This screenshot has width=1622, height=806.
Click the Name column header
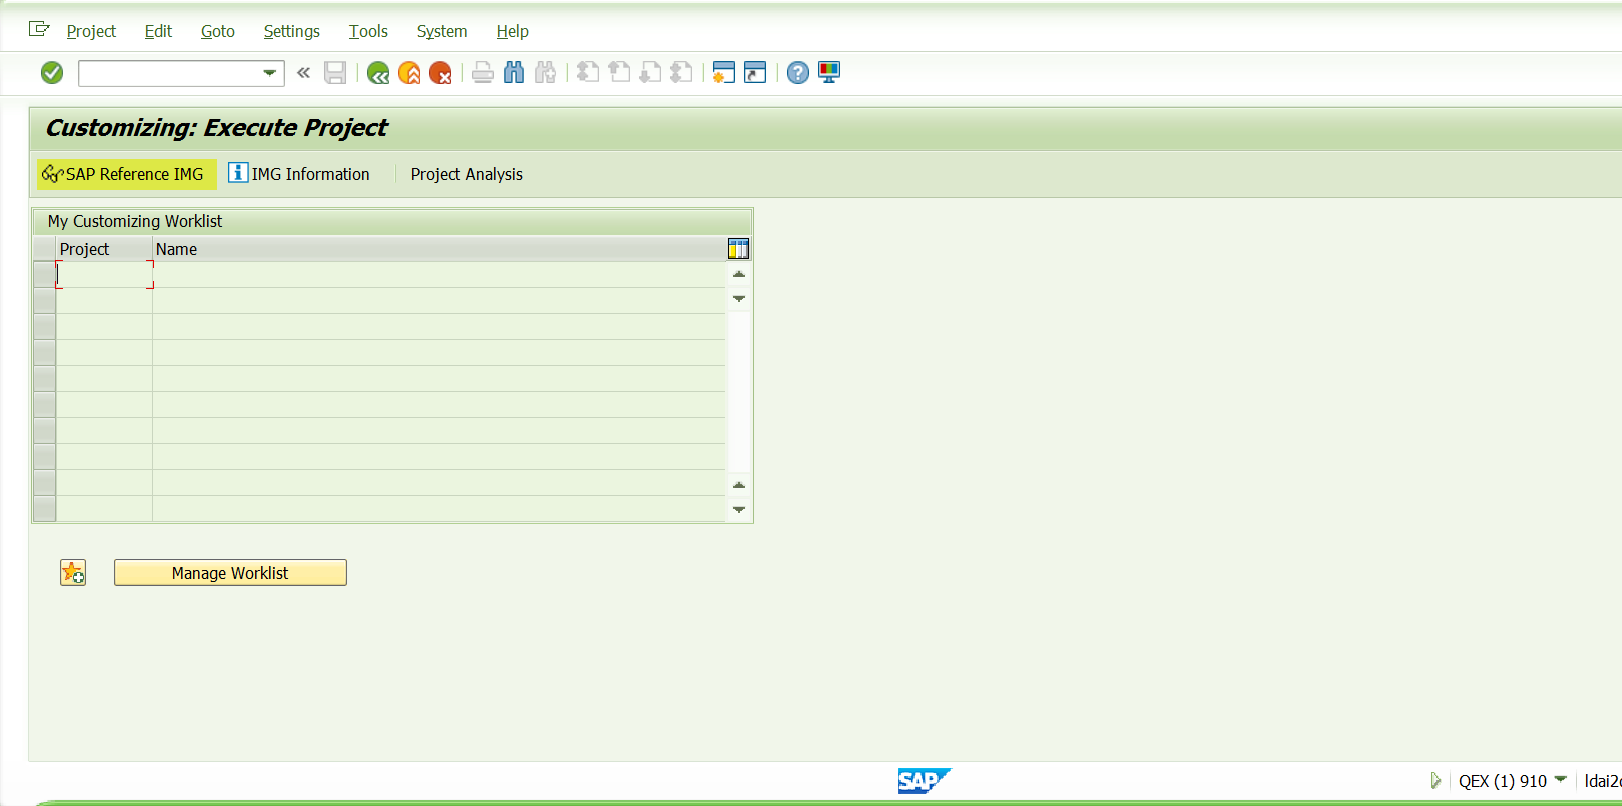(439, 249)
